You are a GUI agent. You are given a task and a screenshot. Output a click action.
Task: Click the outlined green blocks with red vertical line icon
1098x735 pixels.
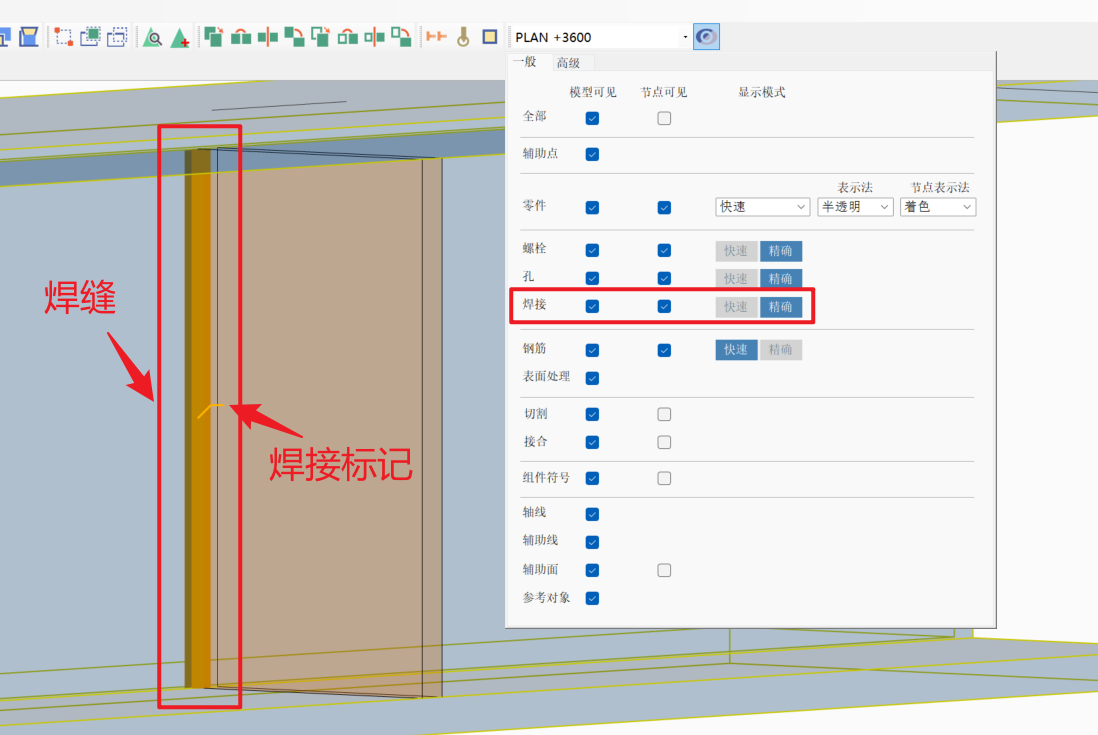(x=375, y=36)
